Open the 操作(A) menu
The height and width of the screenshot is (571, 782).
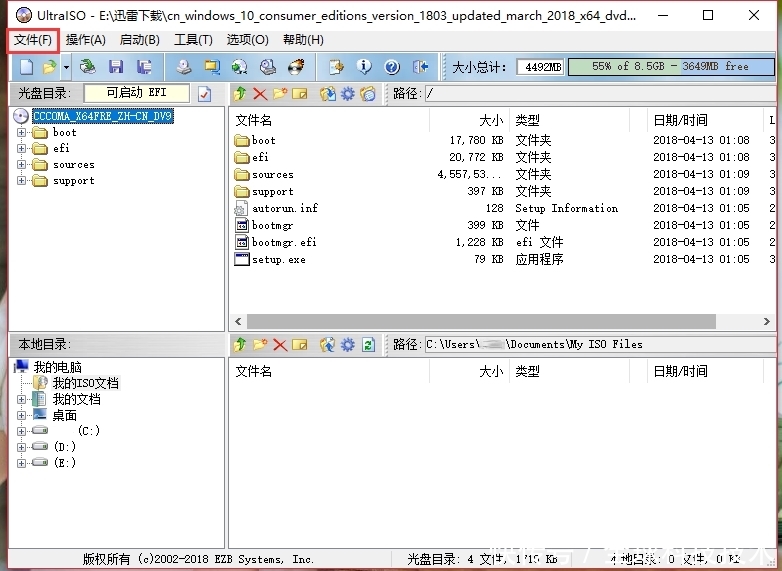tap(85, 40)
